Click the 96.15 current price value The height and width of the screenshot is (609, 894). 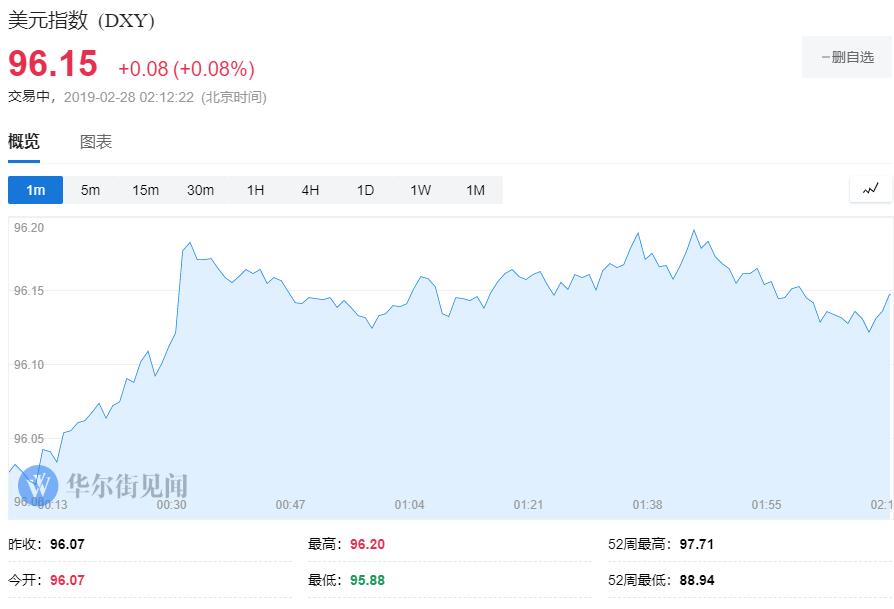[x=53, y=64]
